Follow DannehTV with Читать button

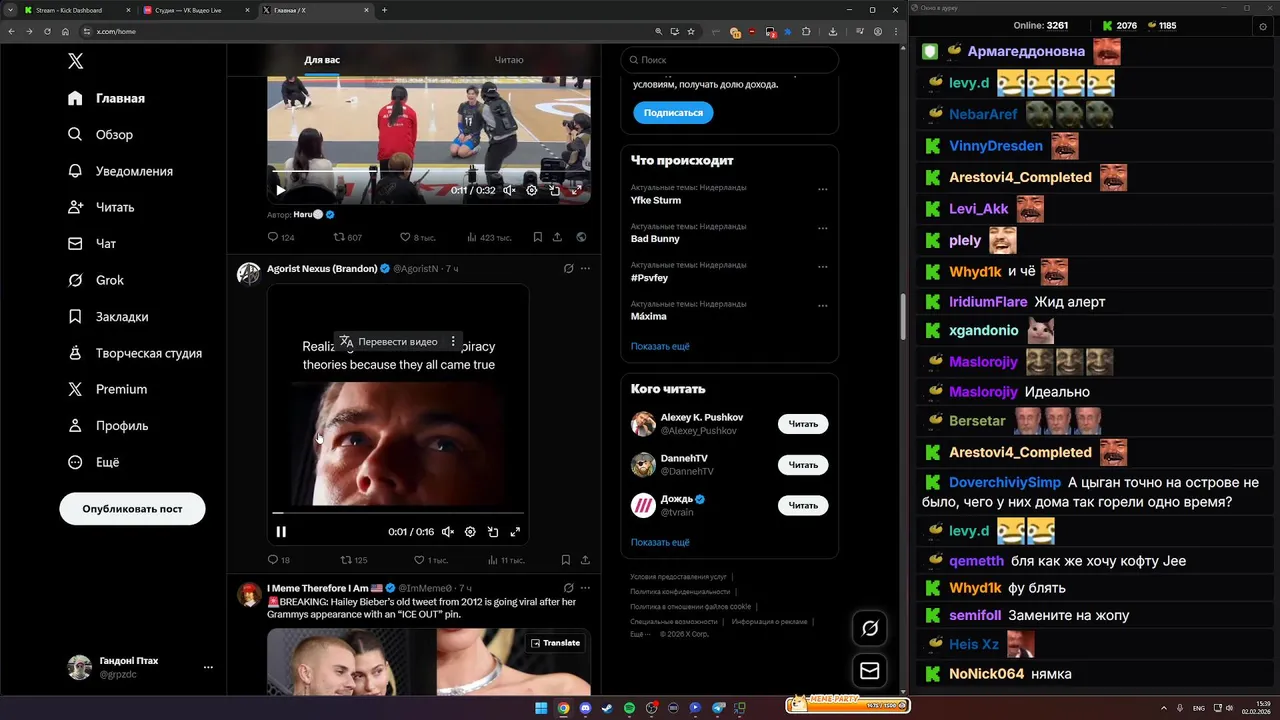pyautogui.click(x=803, y=465)
